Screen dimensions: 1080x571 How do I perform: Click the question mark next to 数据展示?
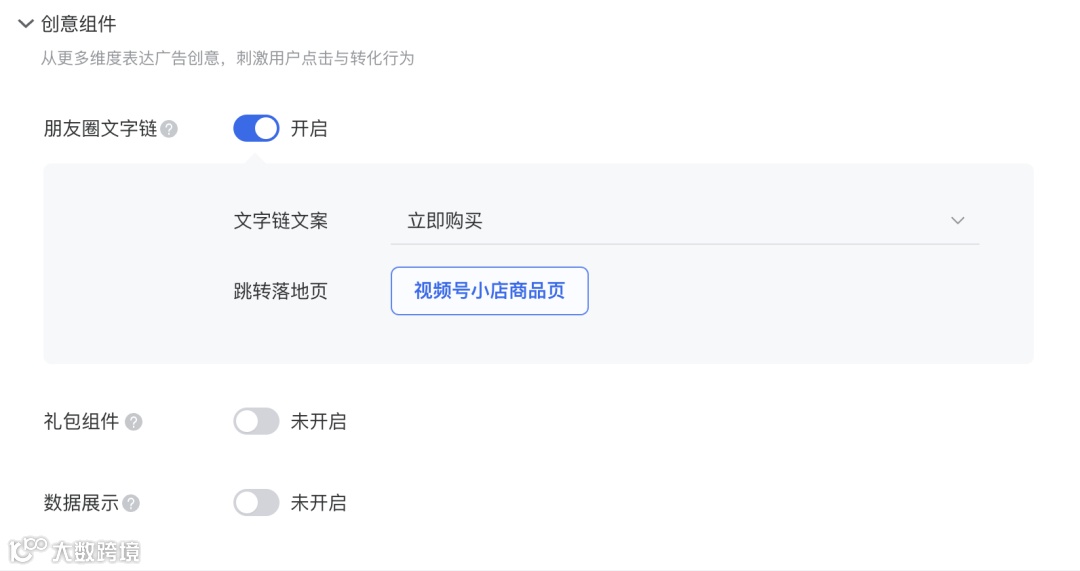(131, 503)
